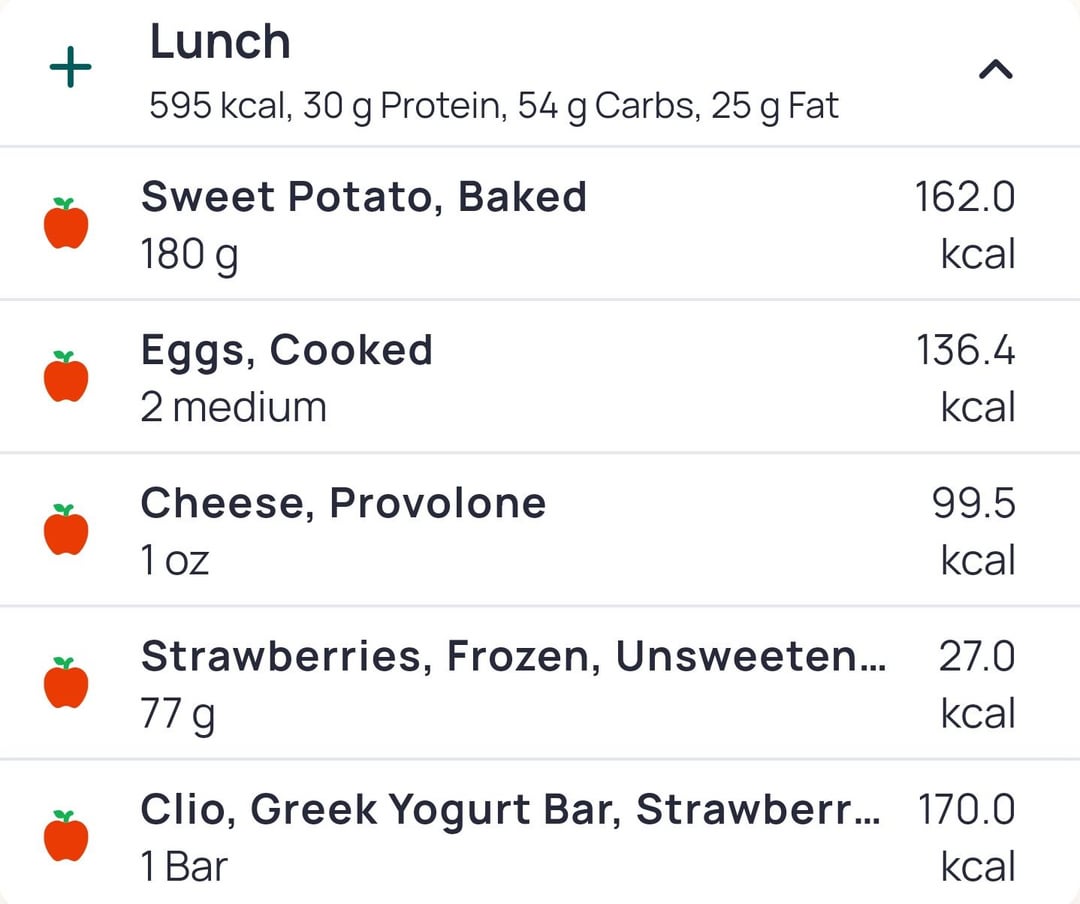The width and height of the screenshot is (1080, 904).
Task: Select the Clio Greek Yogurt Bar entry
Action: coord(510,810)
